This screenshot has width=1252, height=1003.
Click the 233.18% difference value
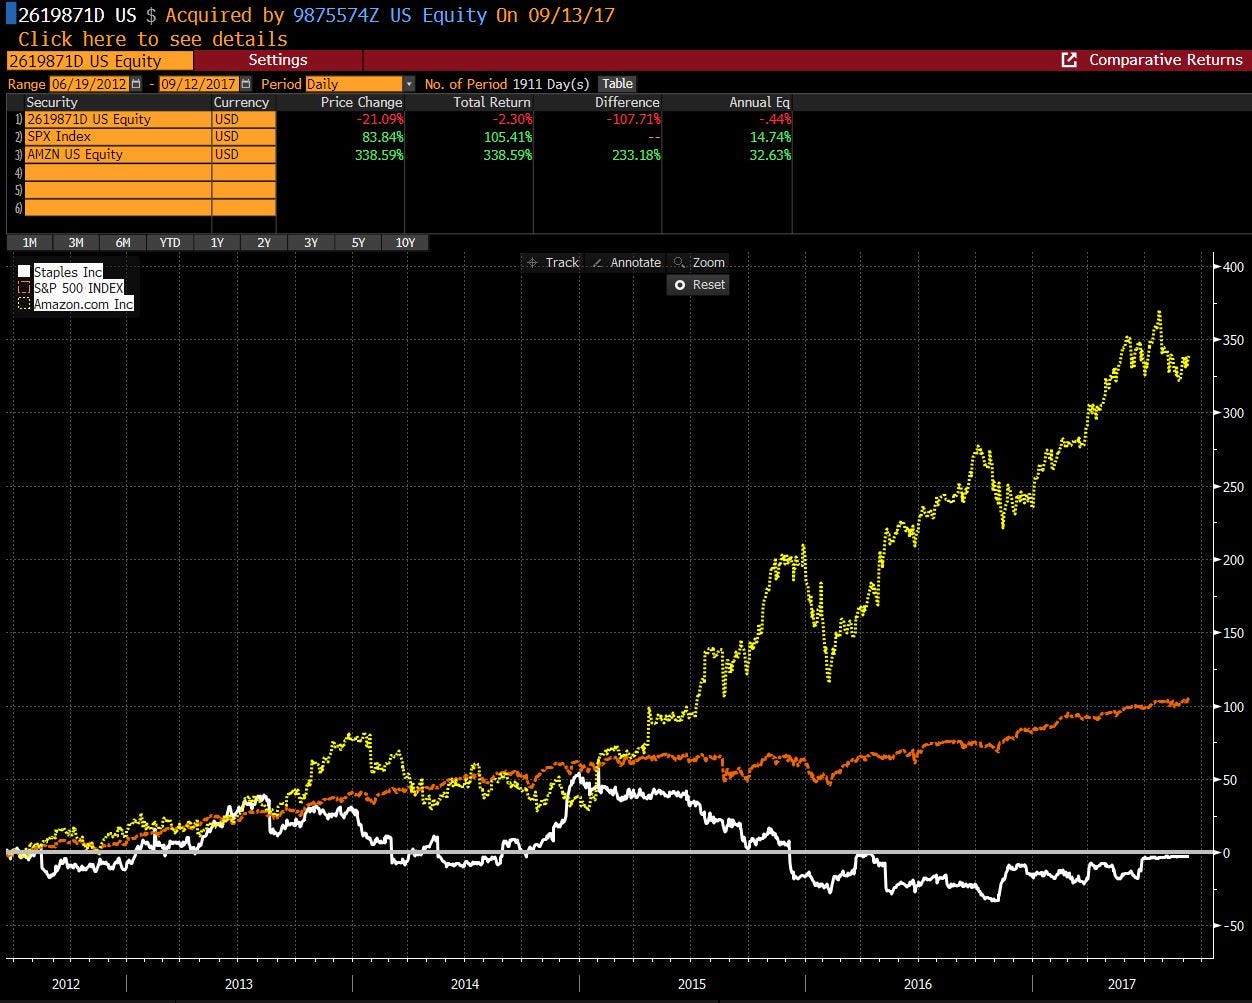coord(636,154)
